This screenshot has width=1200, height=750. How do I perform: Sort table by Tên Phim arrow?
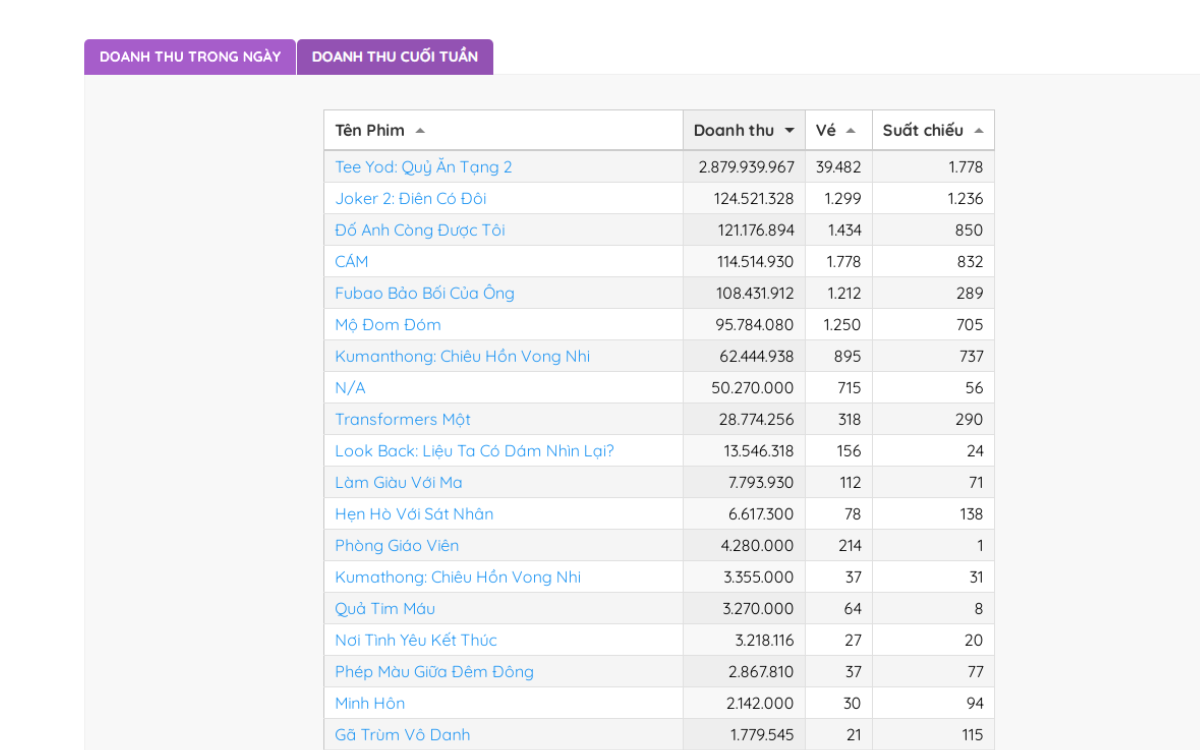pyautogui.click(x=420, y=131)
